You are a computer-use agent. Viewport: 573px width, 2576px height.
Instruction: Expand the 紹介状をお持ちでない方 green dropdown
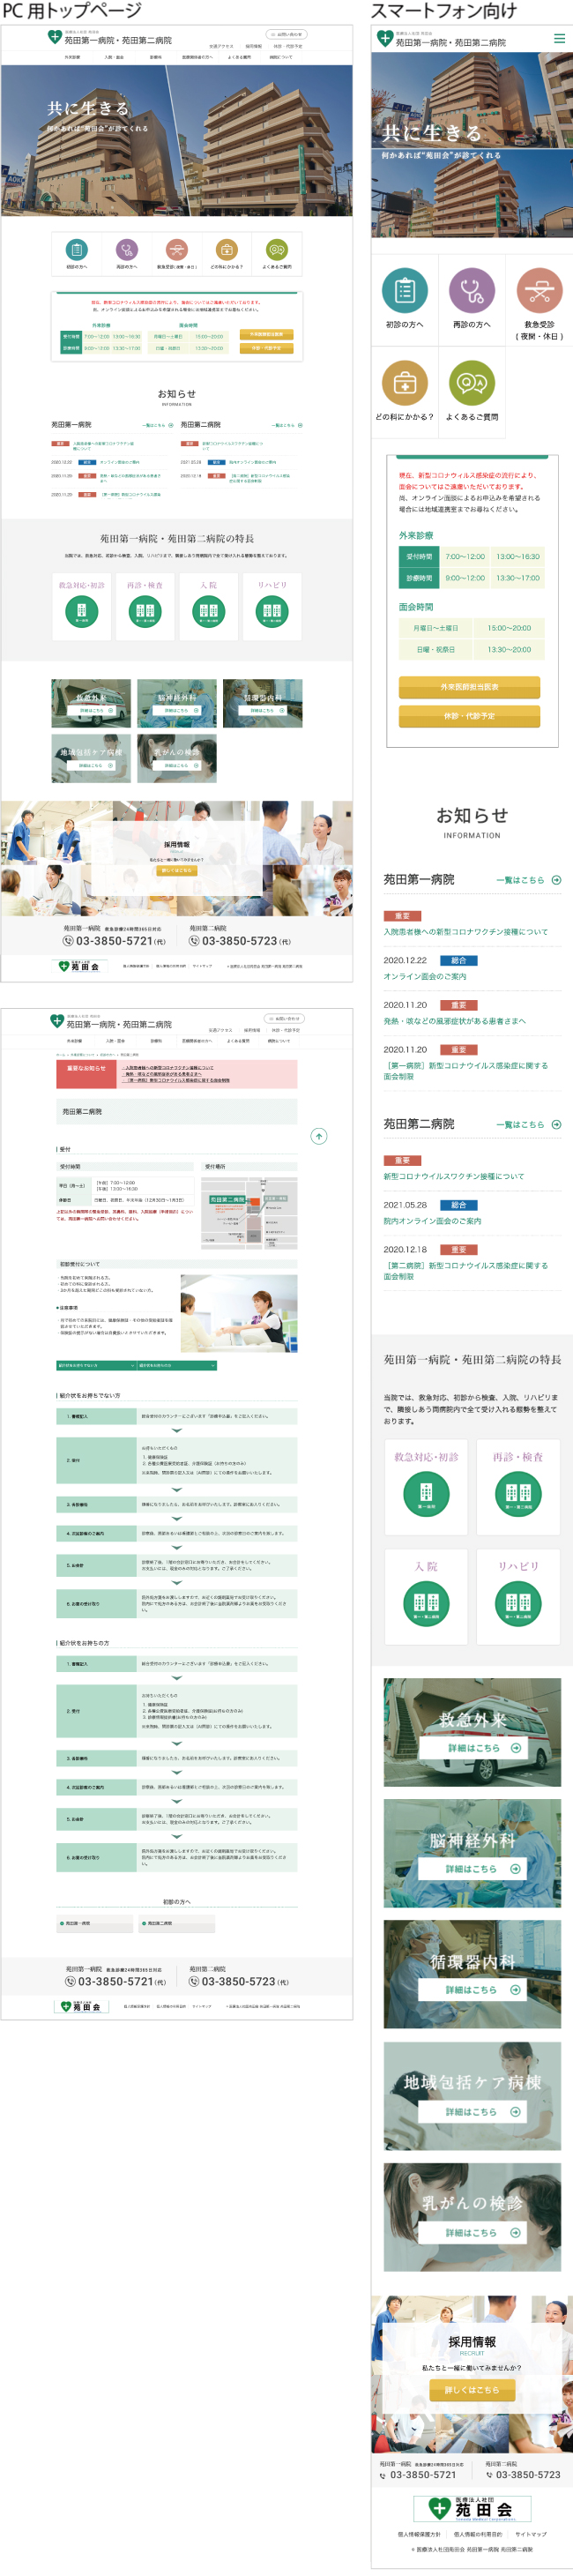click(x=96, y=1365)
